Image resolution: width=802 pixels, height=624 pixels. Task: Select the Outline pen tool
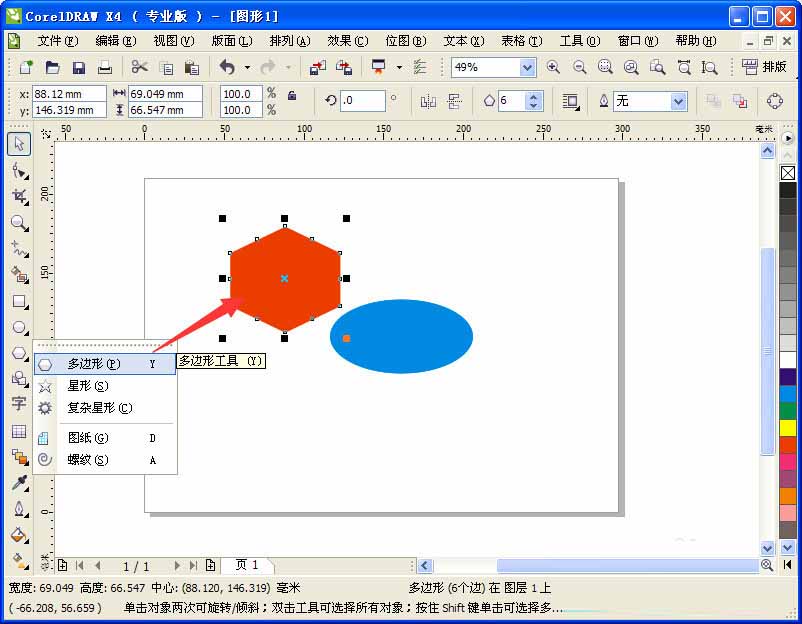click(19, 509)
